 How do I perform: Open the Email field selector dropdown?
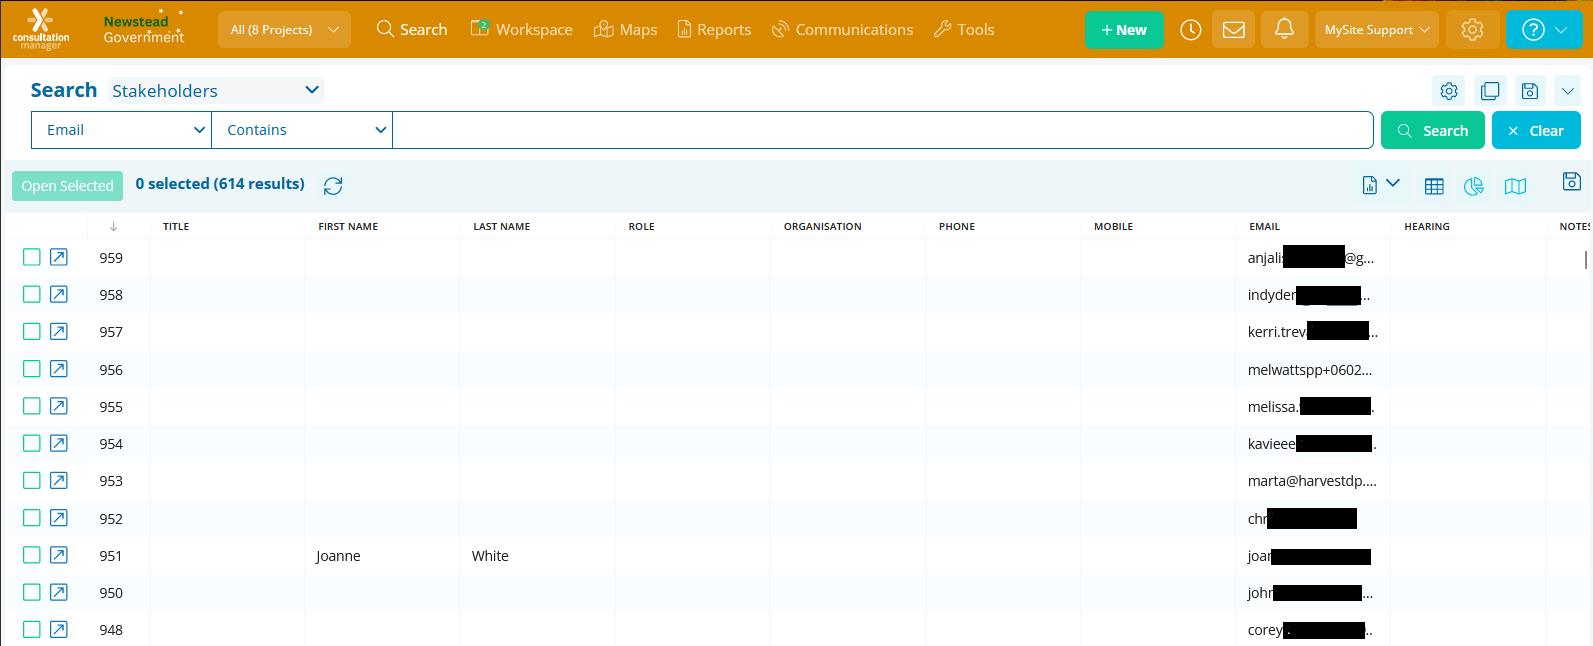(x=122, y=130)
